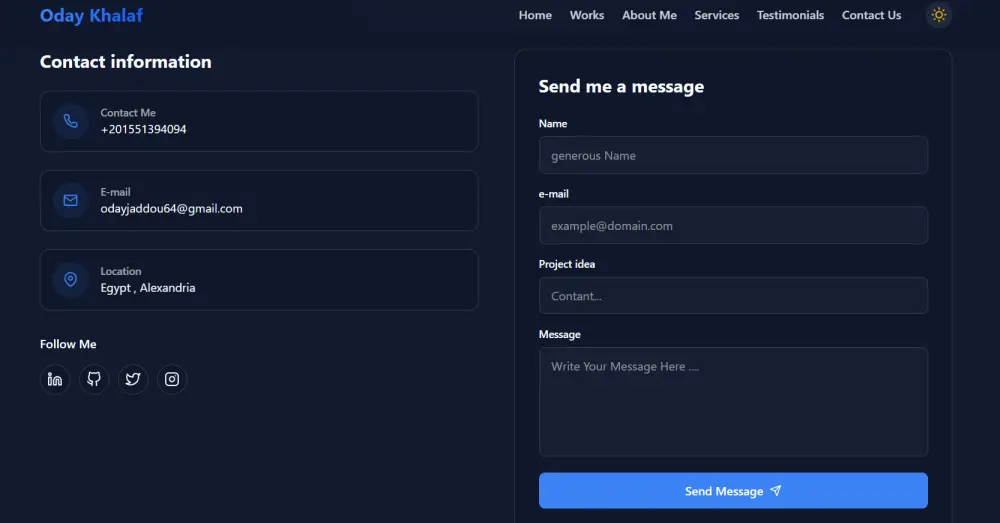Click the Send me a message heading
This screenshot has height=523, width=1000.
point(621,86)
